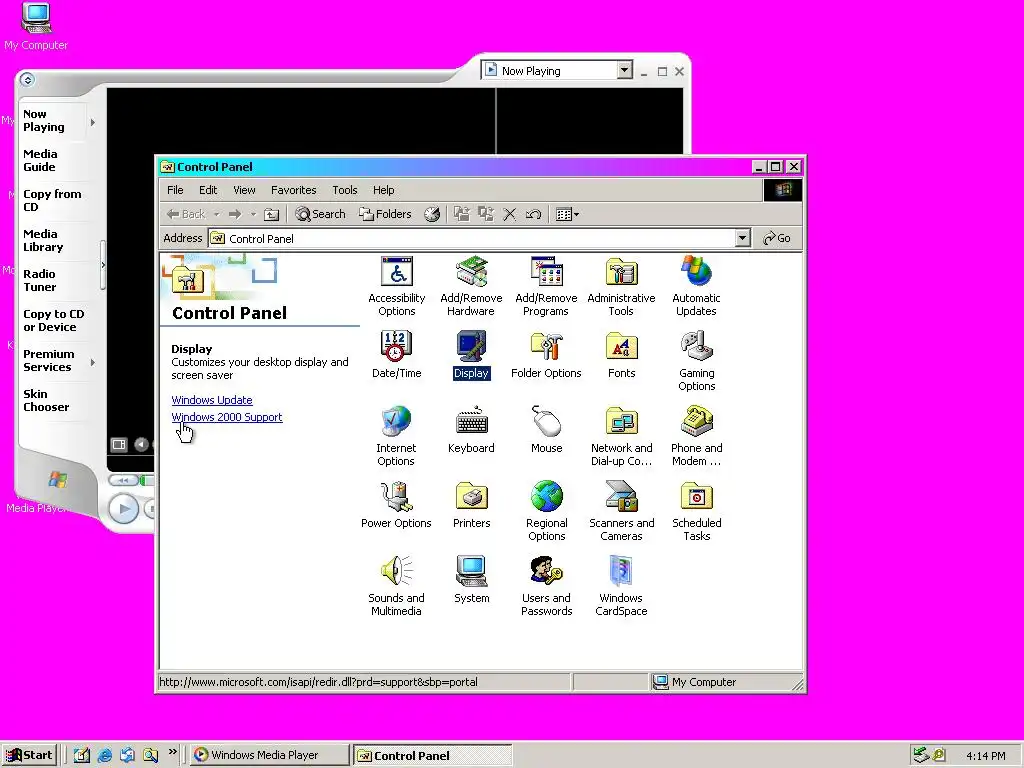Image resolution: width=1024 pixels, height=768 pixels.
Task: Select Copy from CD in Media Player
Action: pos(52,200)
